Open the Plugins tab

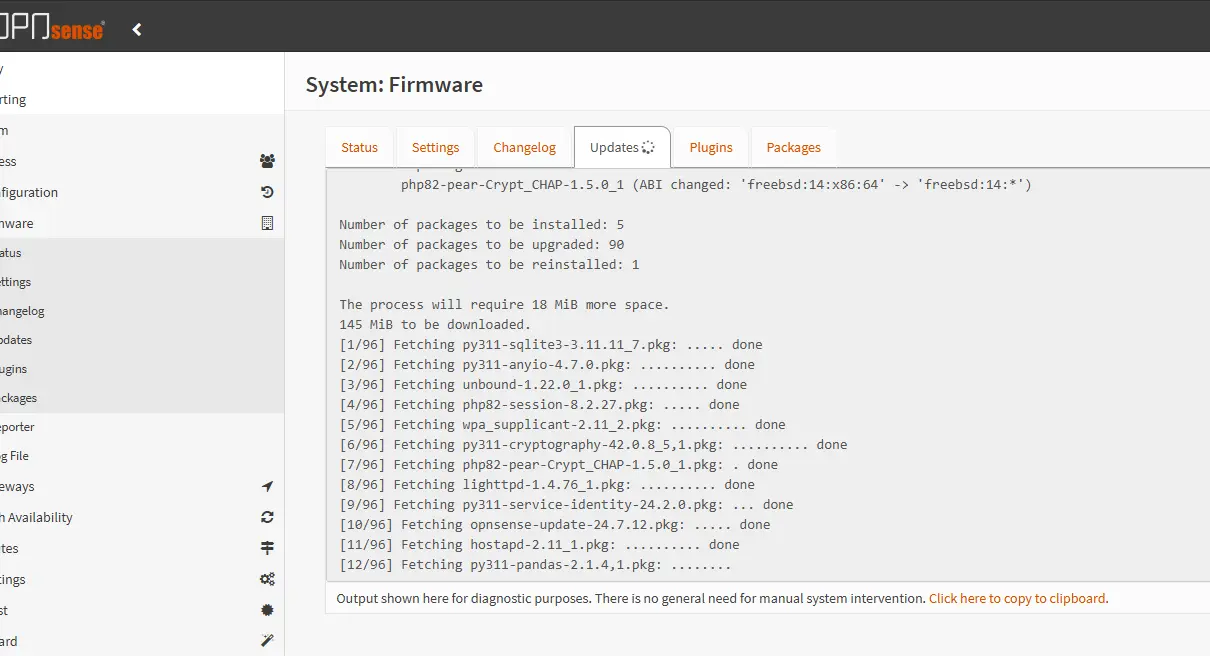710,146
